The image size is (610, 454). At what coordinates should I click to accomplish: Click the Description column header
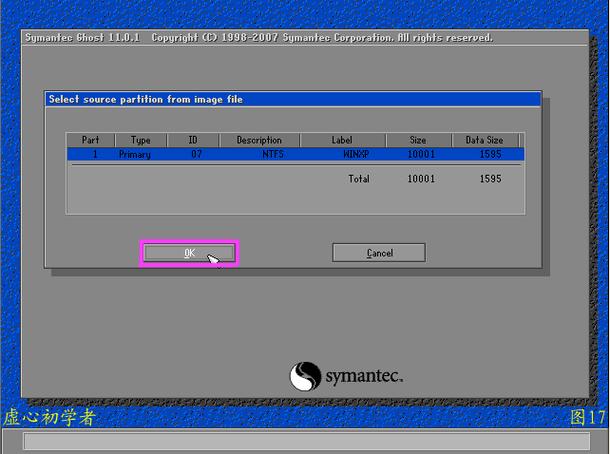[x=259, y=140]
